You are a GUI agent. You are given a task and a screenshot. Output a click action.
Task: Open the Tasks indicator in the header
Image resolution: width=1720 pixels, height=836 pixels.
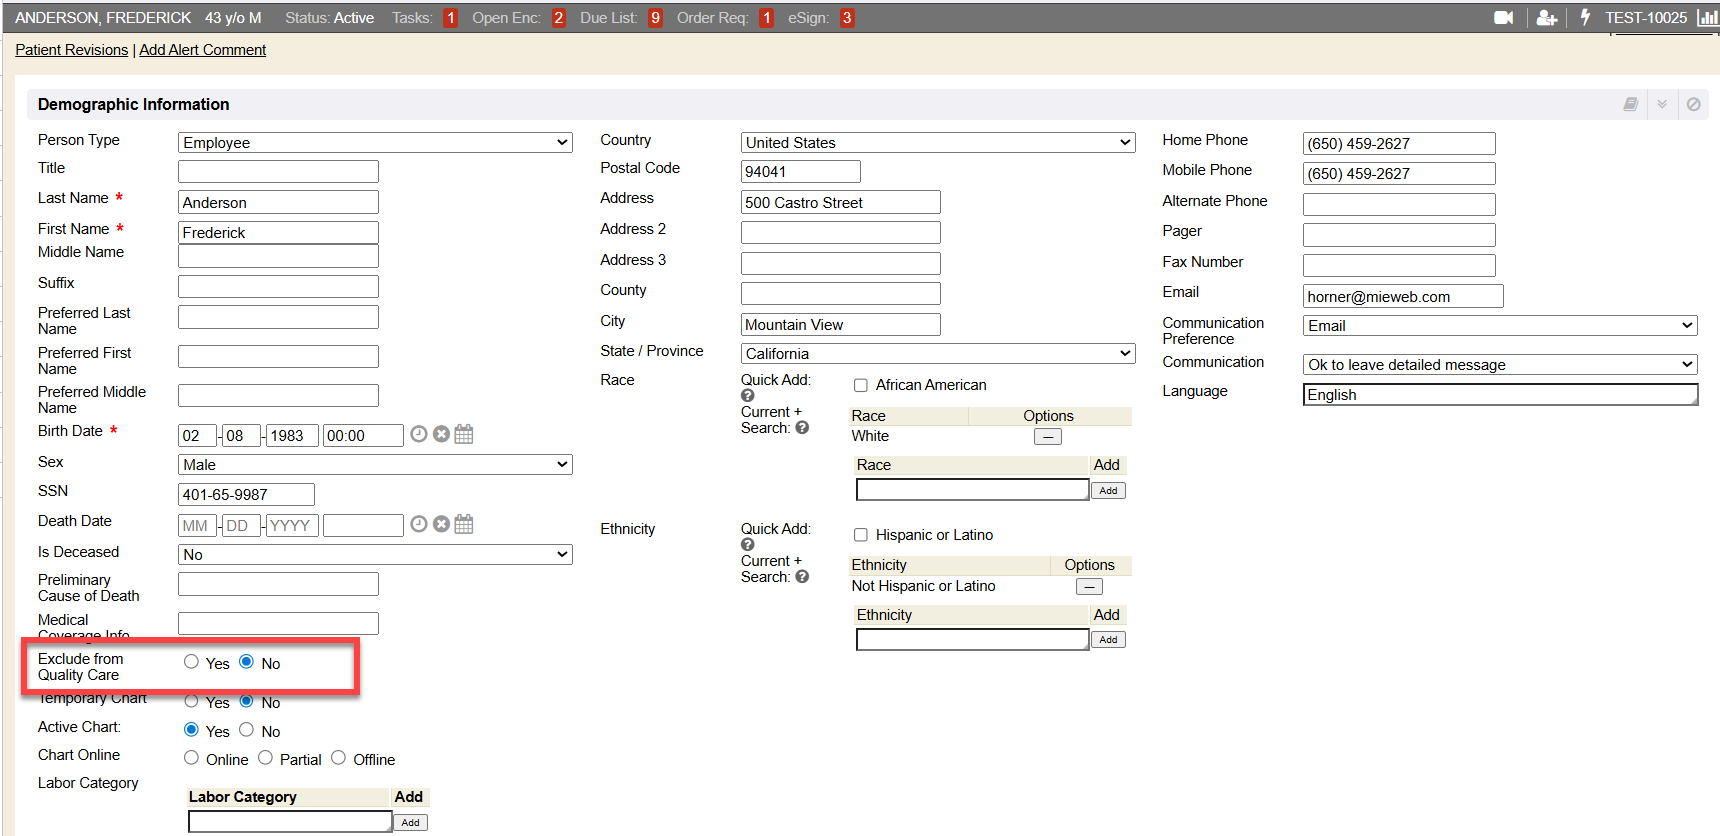tap(450, 18)
